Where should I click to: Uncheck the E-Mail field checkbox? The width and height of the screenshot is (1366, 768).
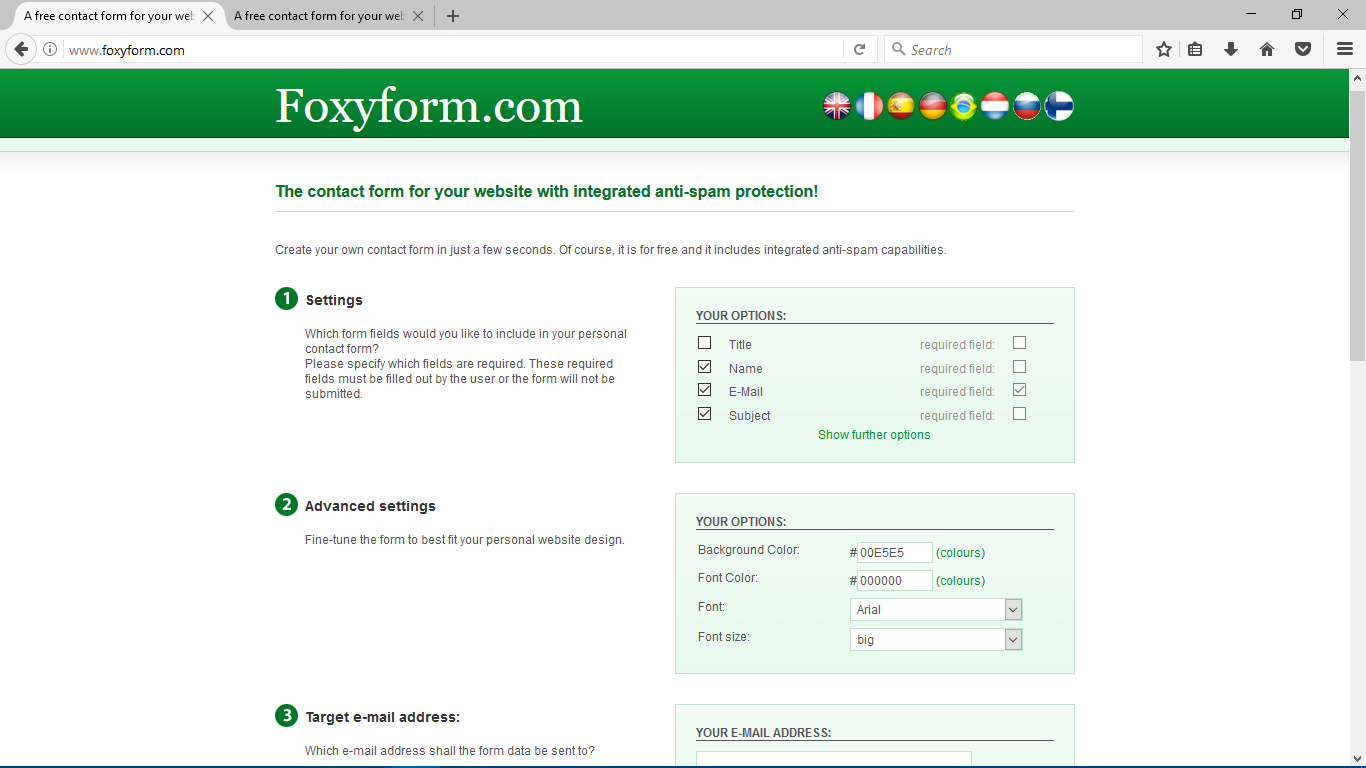click(705, 390)
